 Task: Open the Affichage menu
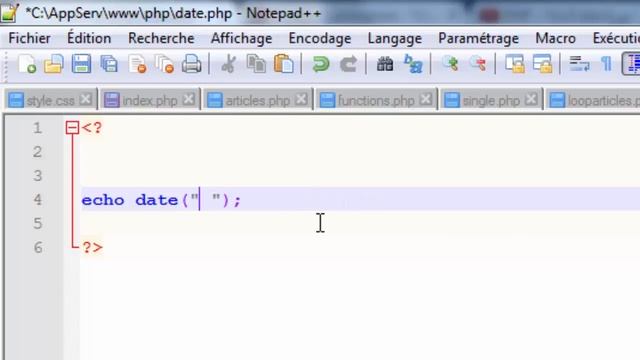tap(242, 39)
